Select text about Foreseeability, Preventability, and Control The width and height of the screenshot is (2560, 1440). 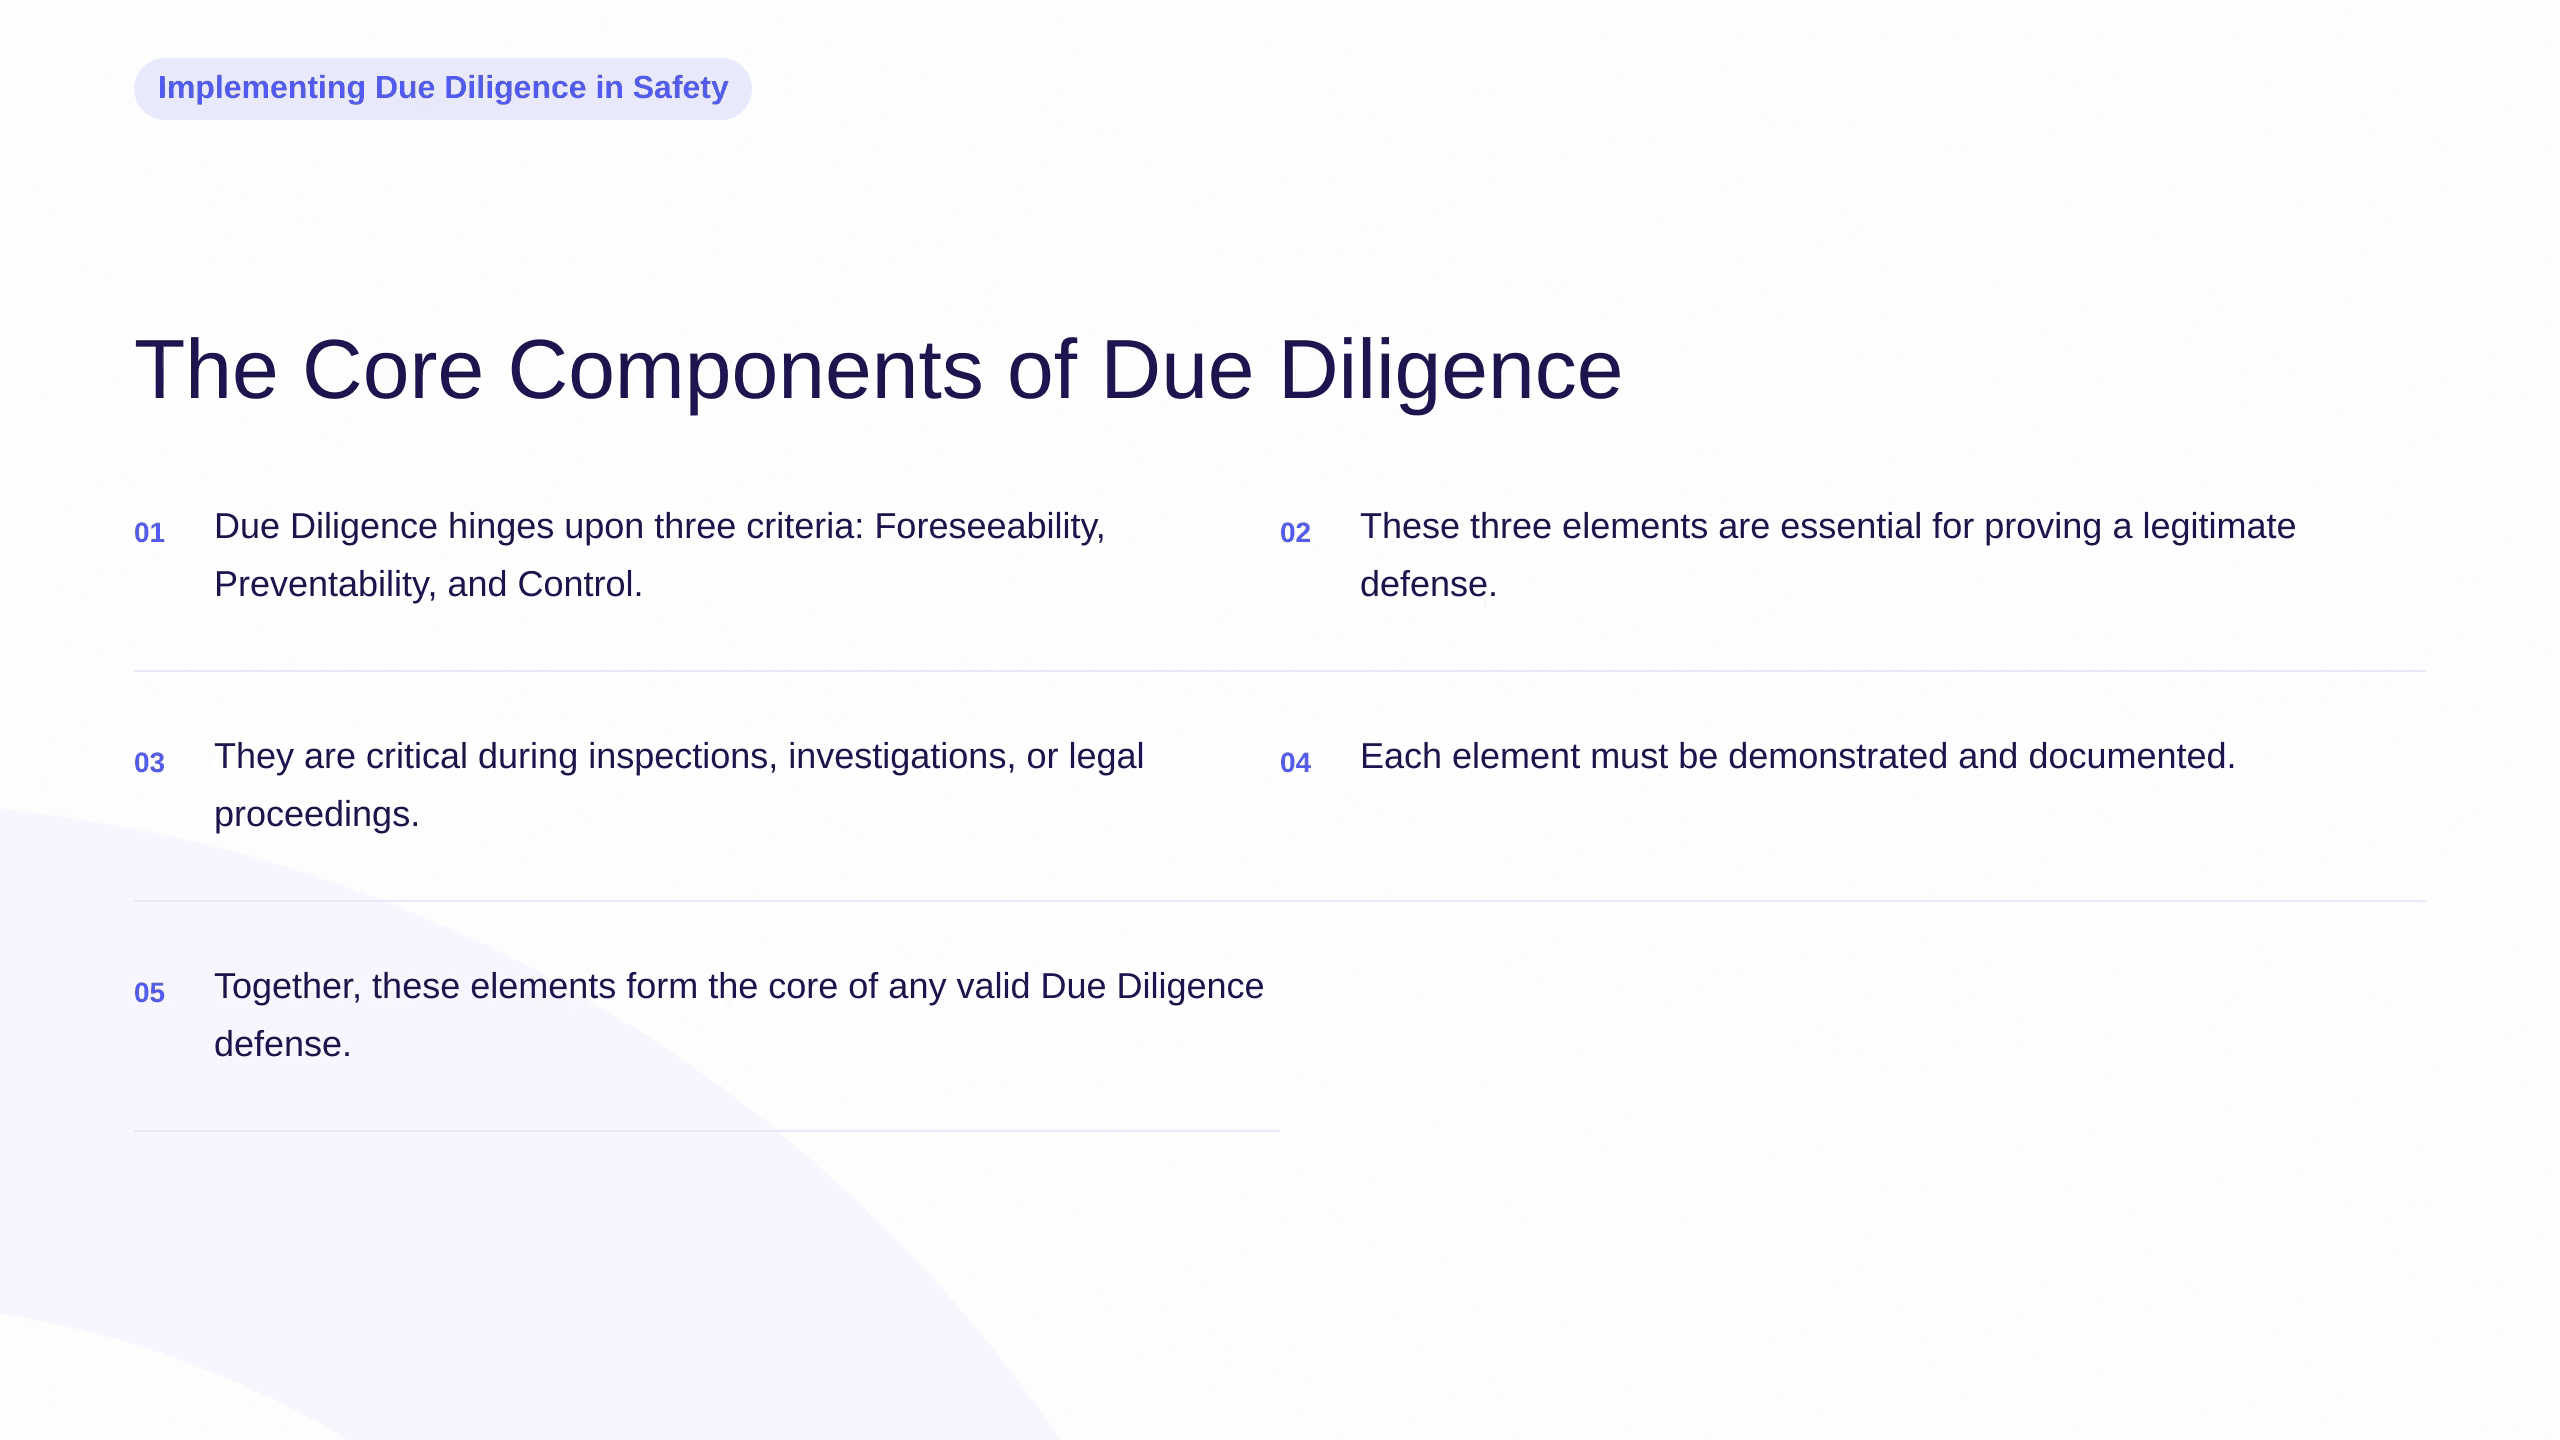(660, 555)
